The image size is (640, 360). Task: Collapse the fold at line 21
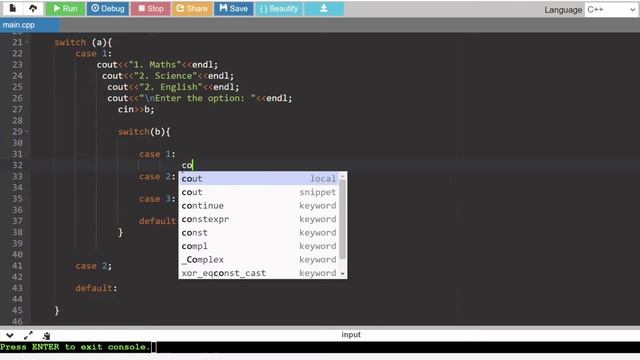27,42
